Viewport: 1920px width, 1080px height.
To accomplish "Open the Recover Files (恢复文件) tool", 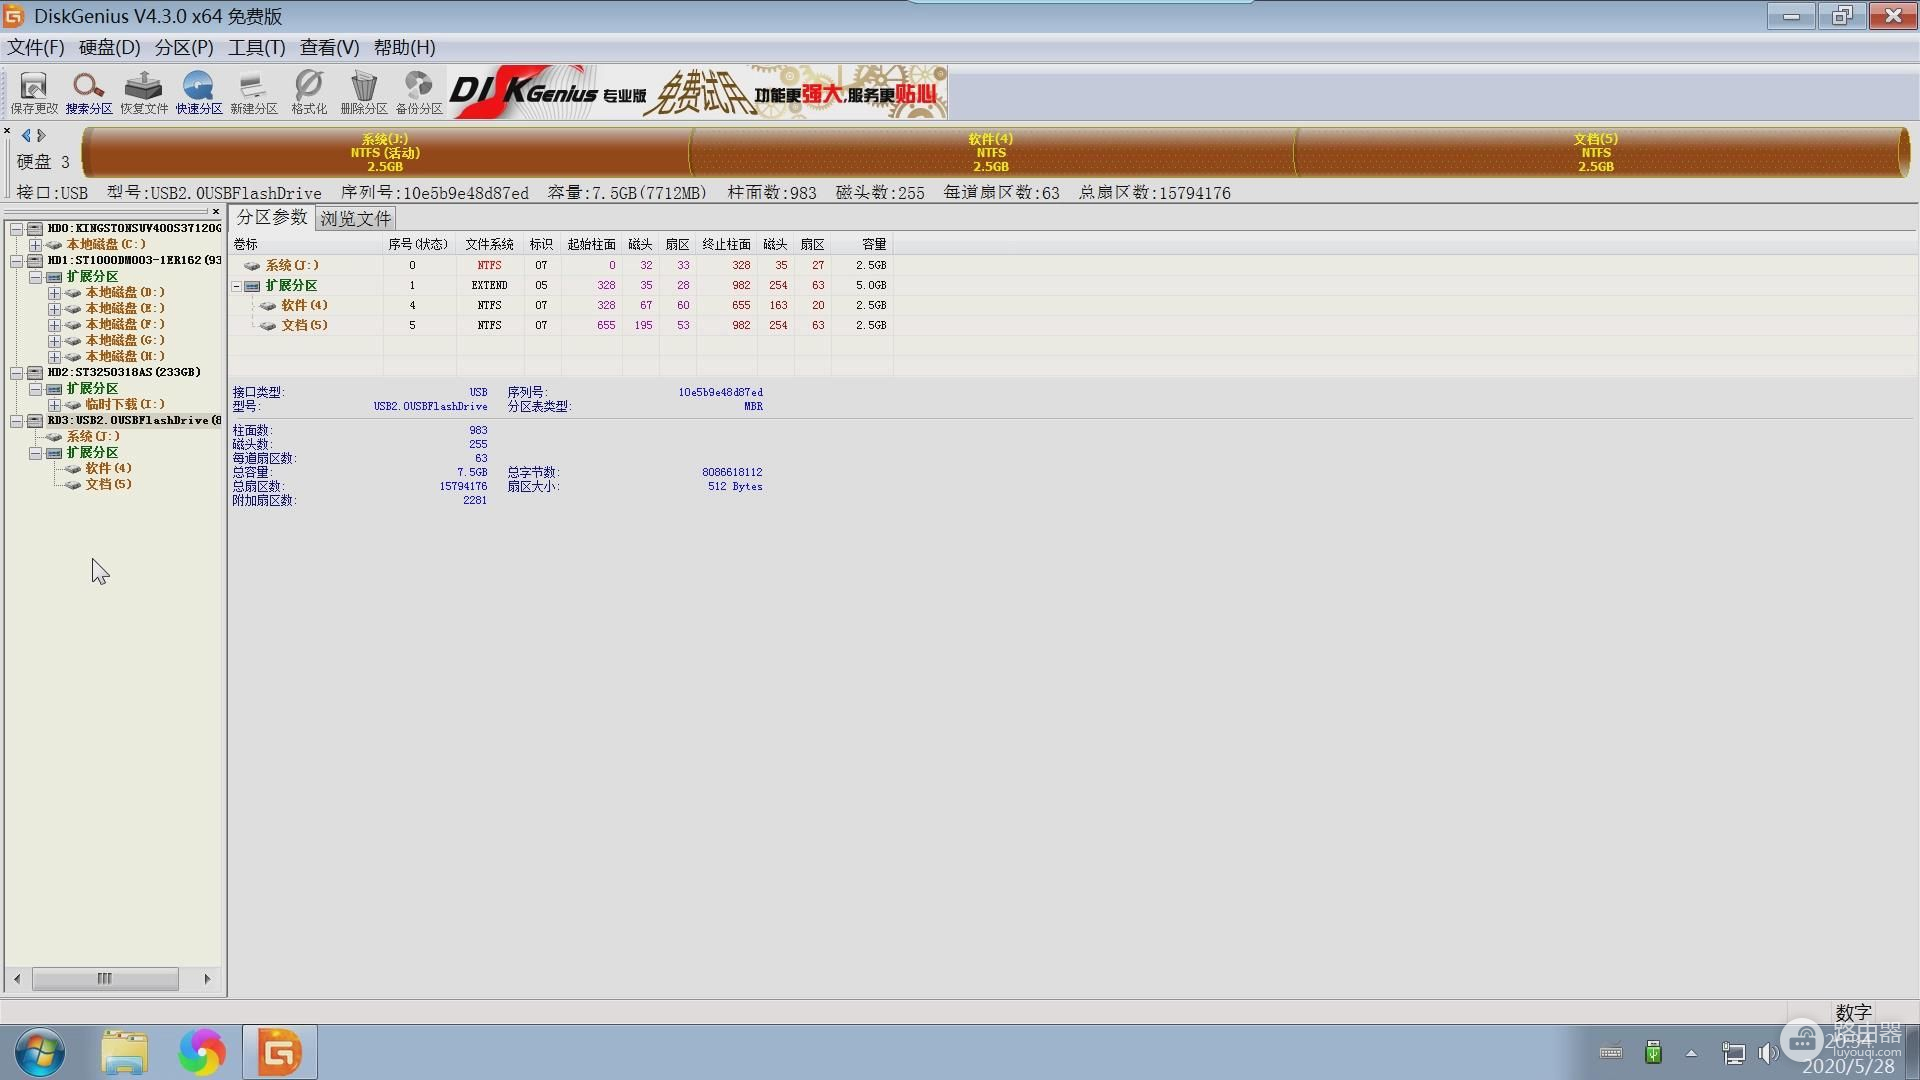I will coord(144,92).
